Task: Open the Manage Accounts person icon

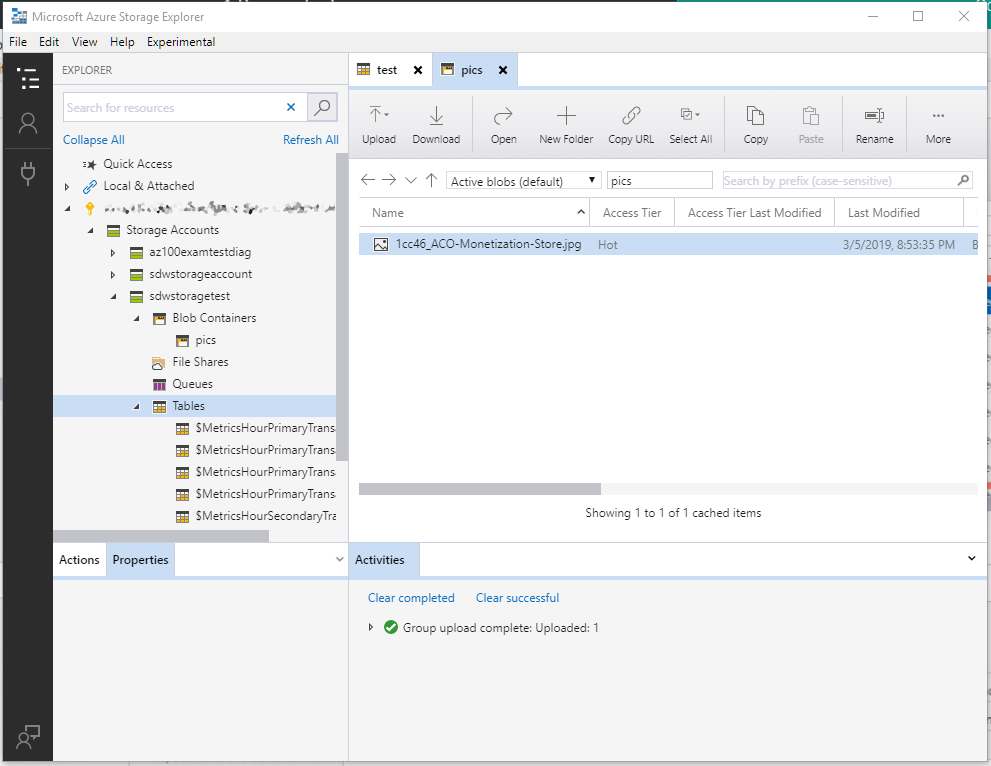Action: [28, 123]
